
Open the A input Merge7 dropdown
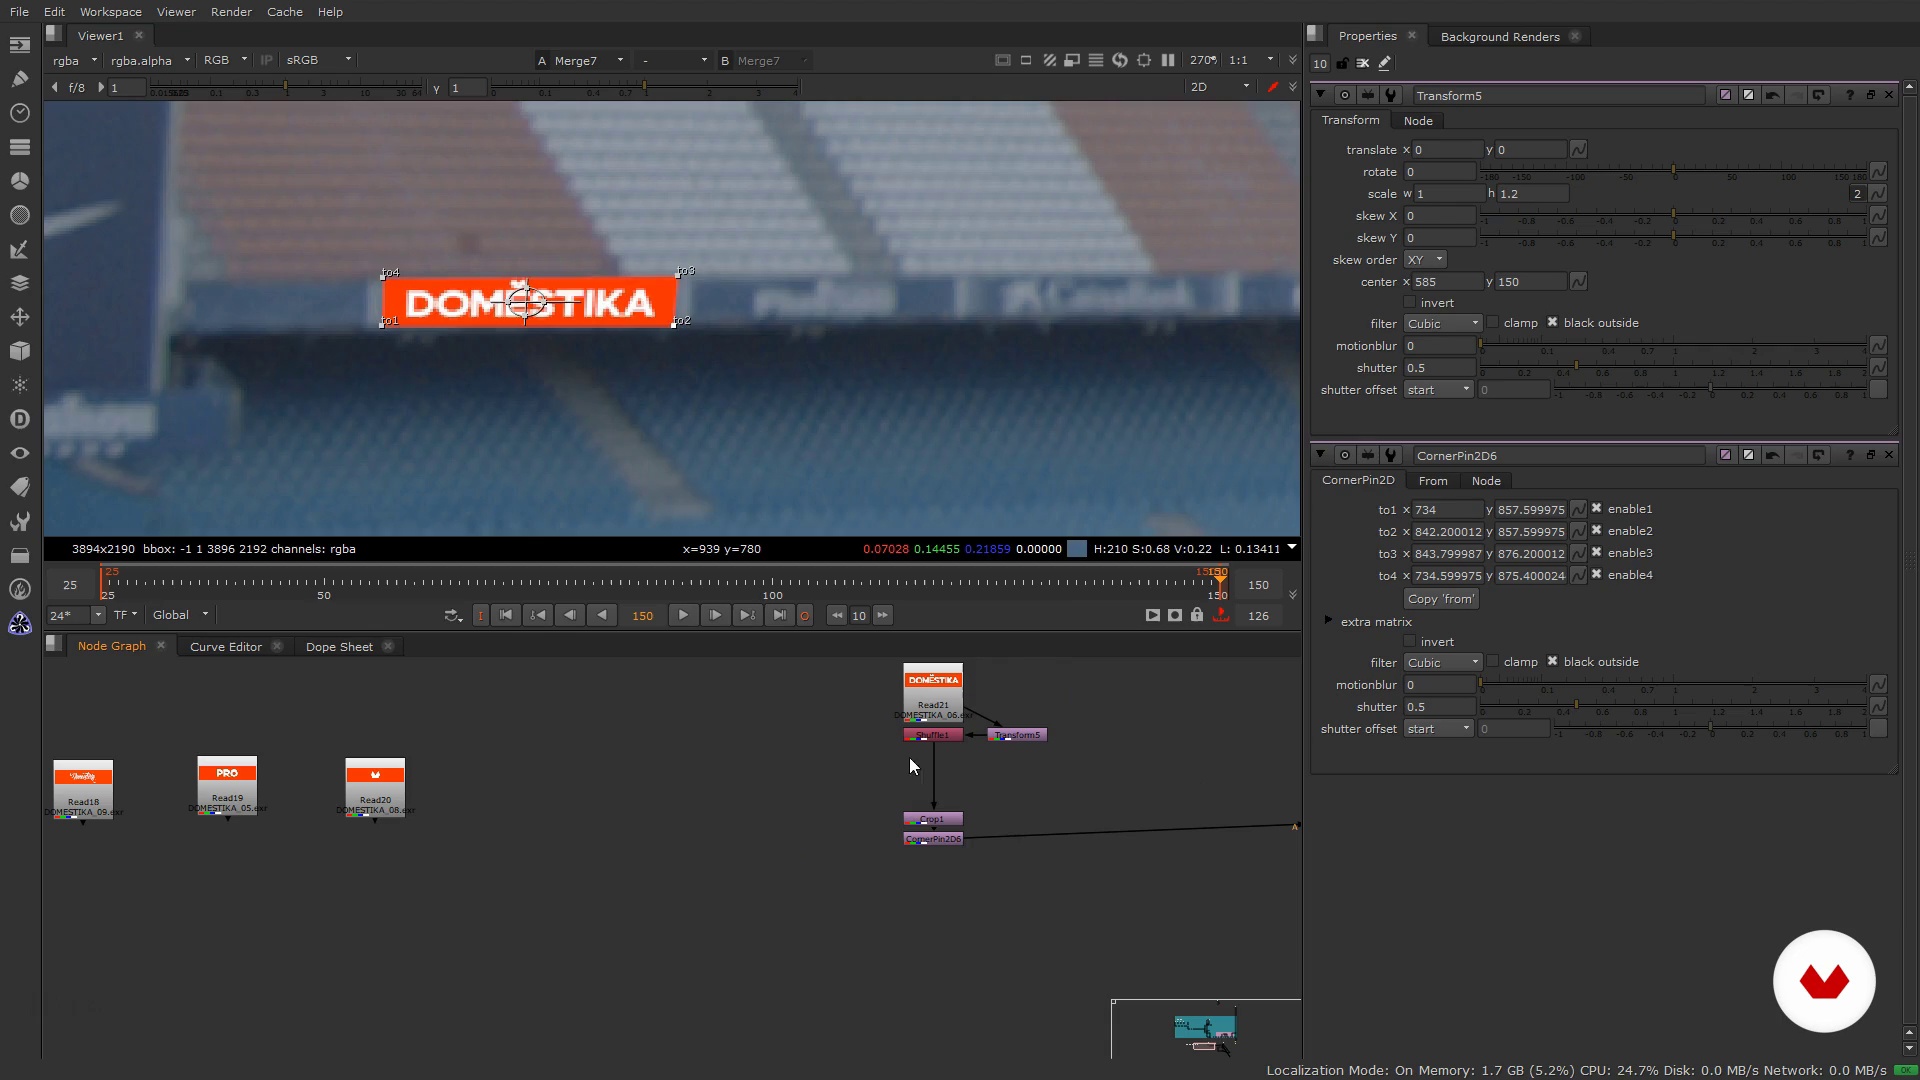[587, 60]
